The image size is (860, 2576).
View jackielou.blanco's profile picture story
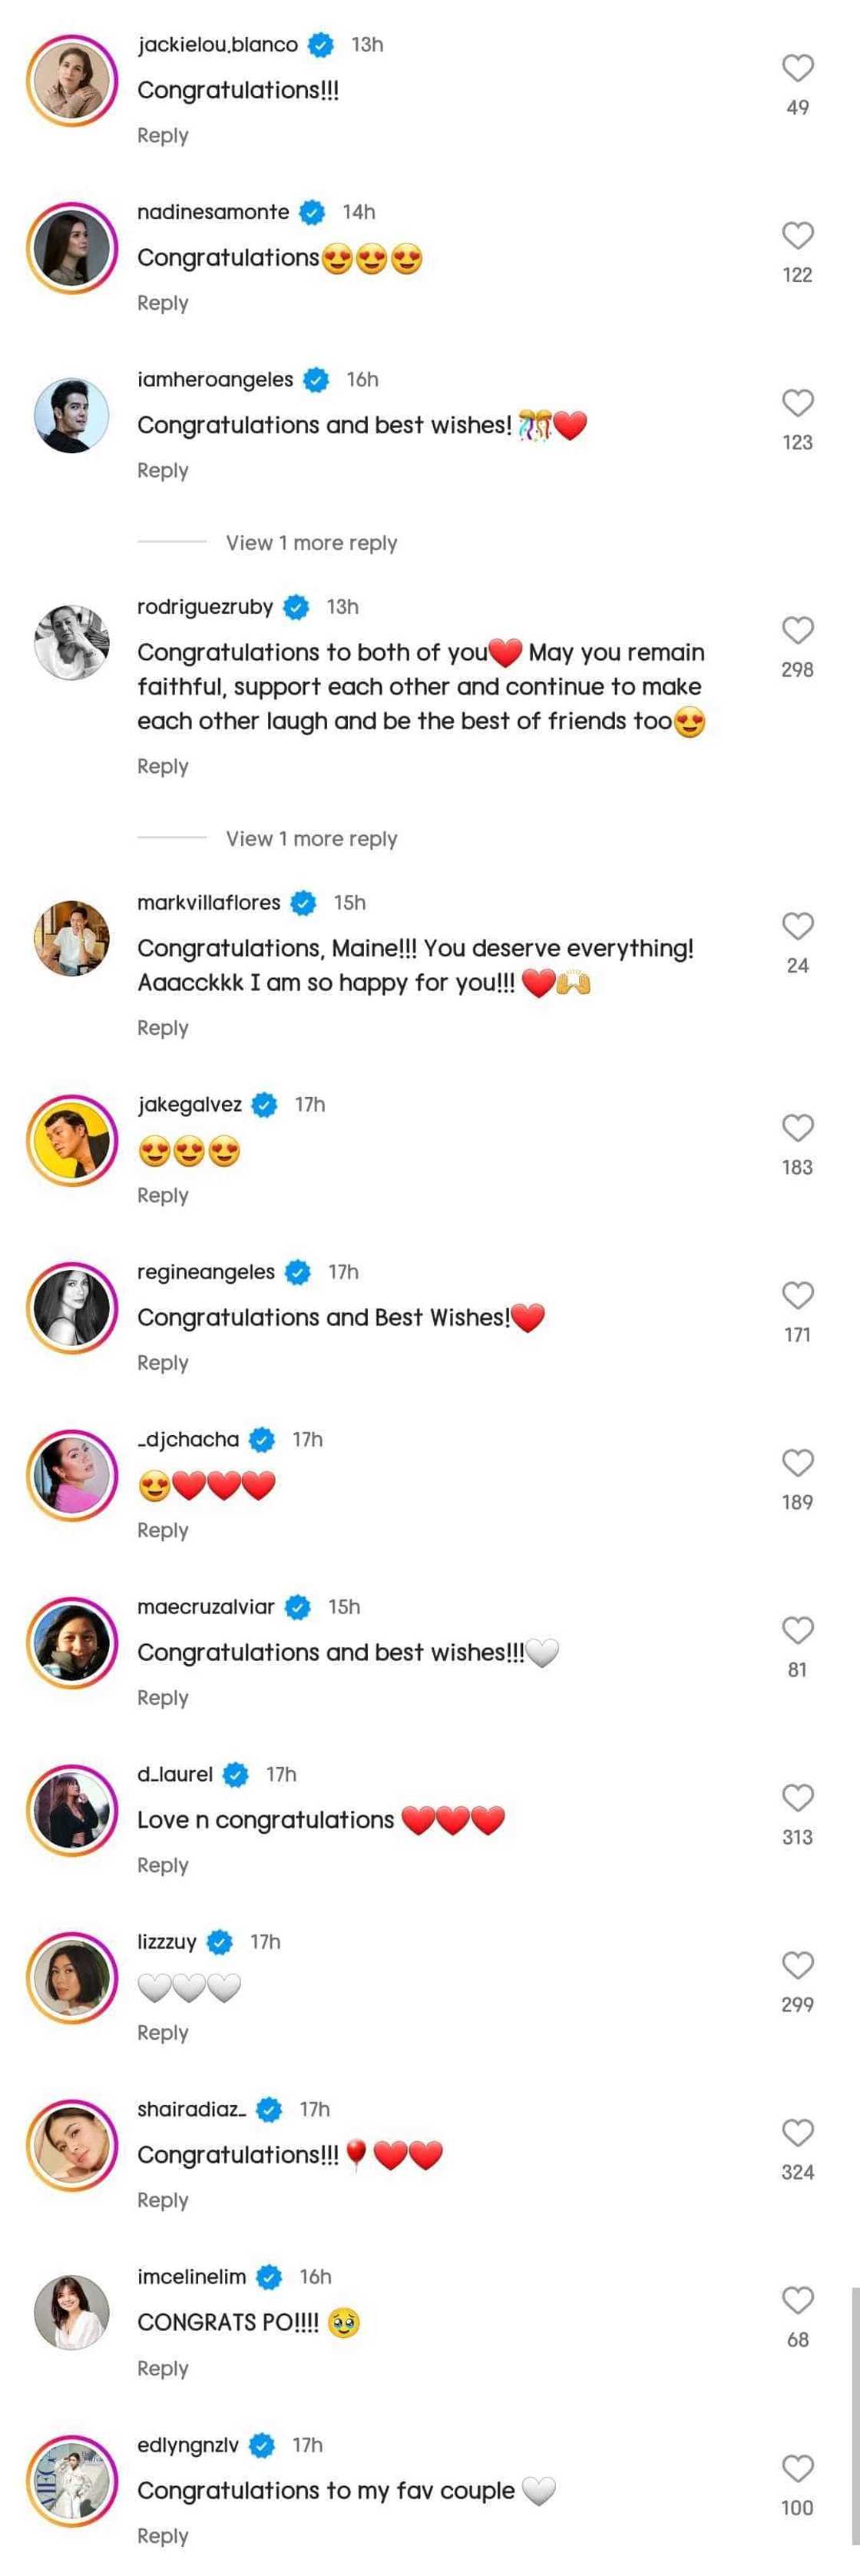[71, 80]
